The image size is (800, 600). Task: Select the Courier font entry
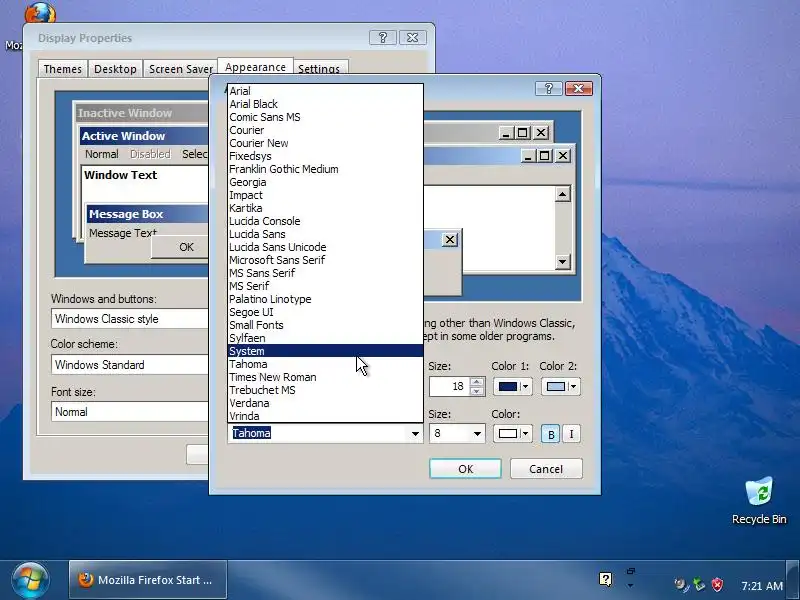click(x=325, y=130)
